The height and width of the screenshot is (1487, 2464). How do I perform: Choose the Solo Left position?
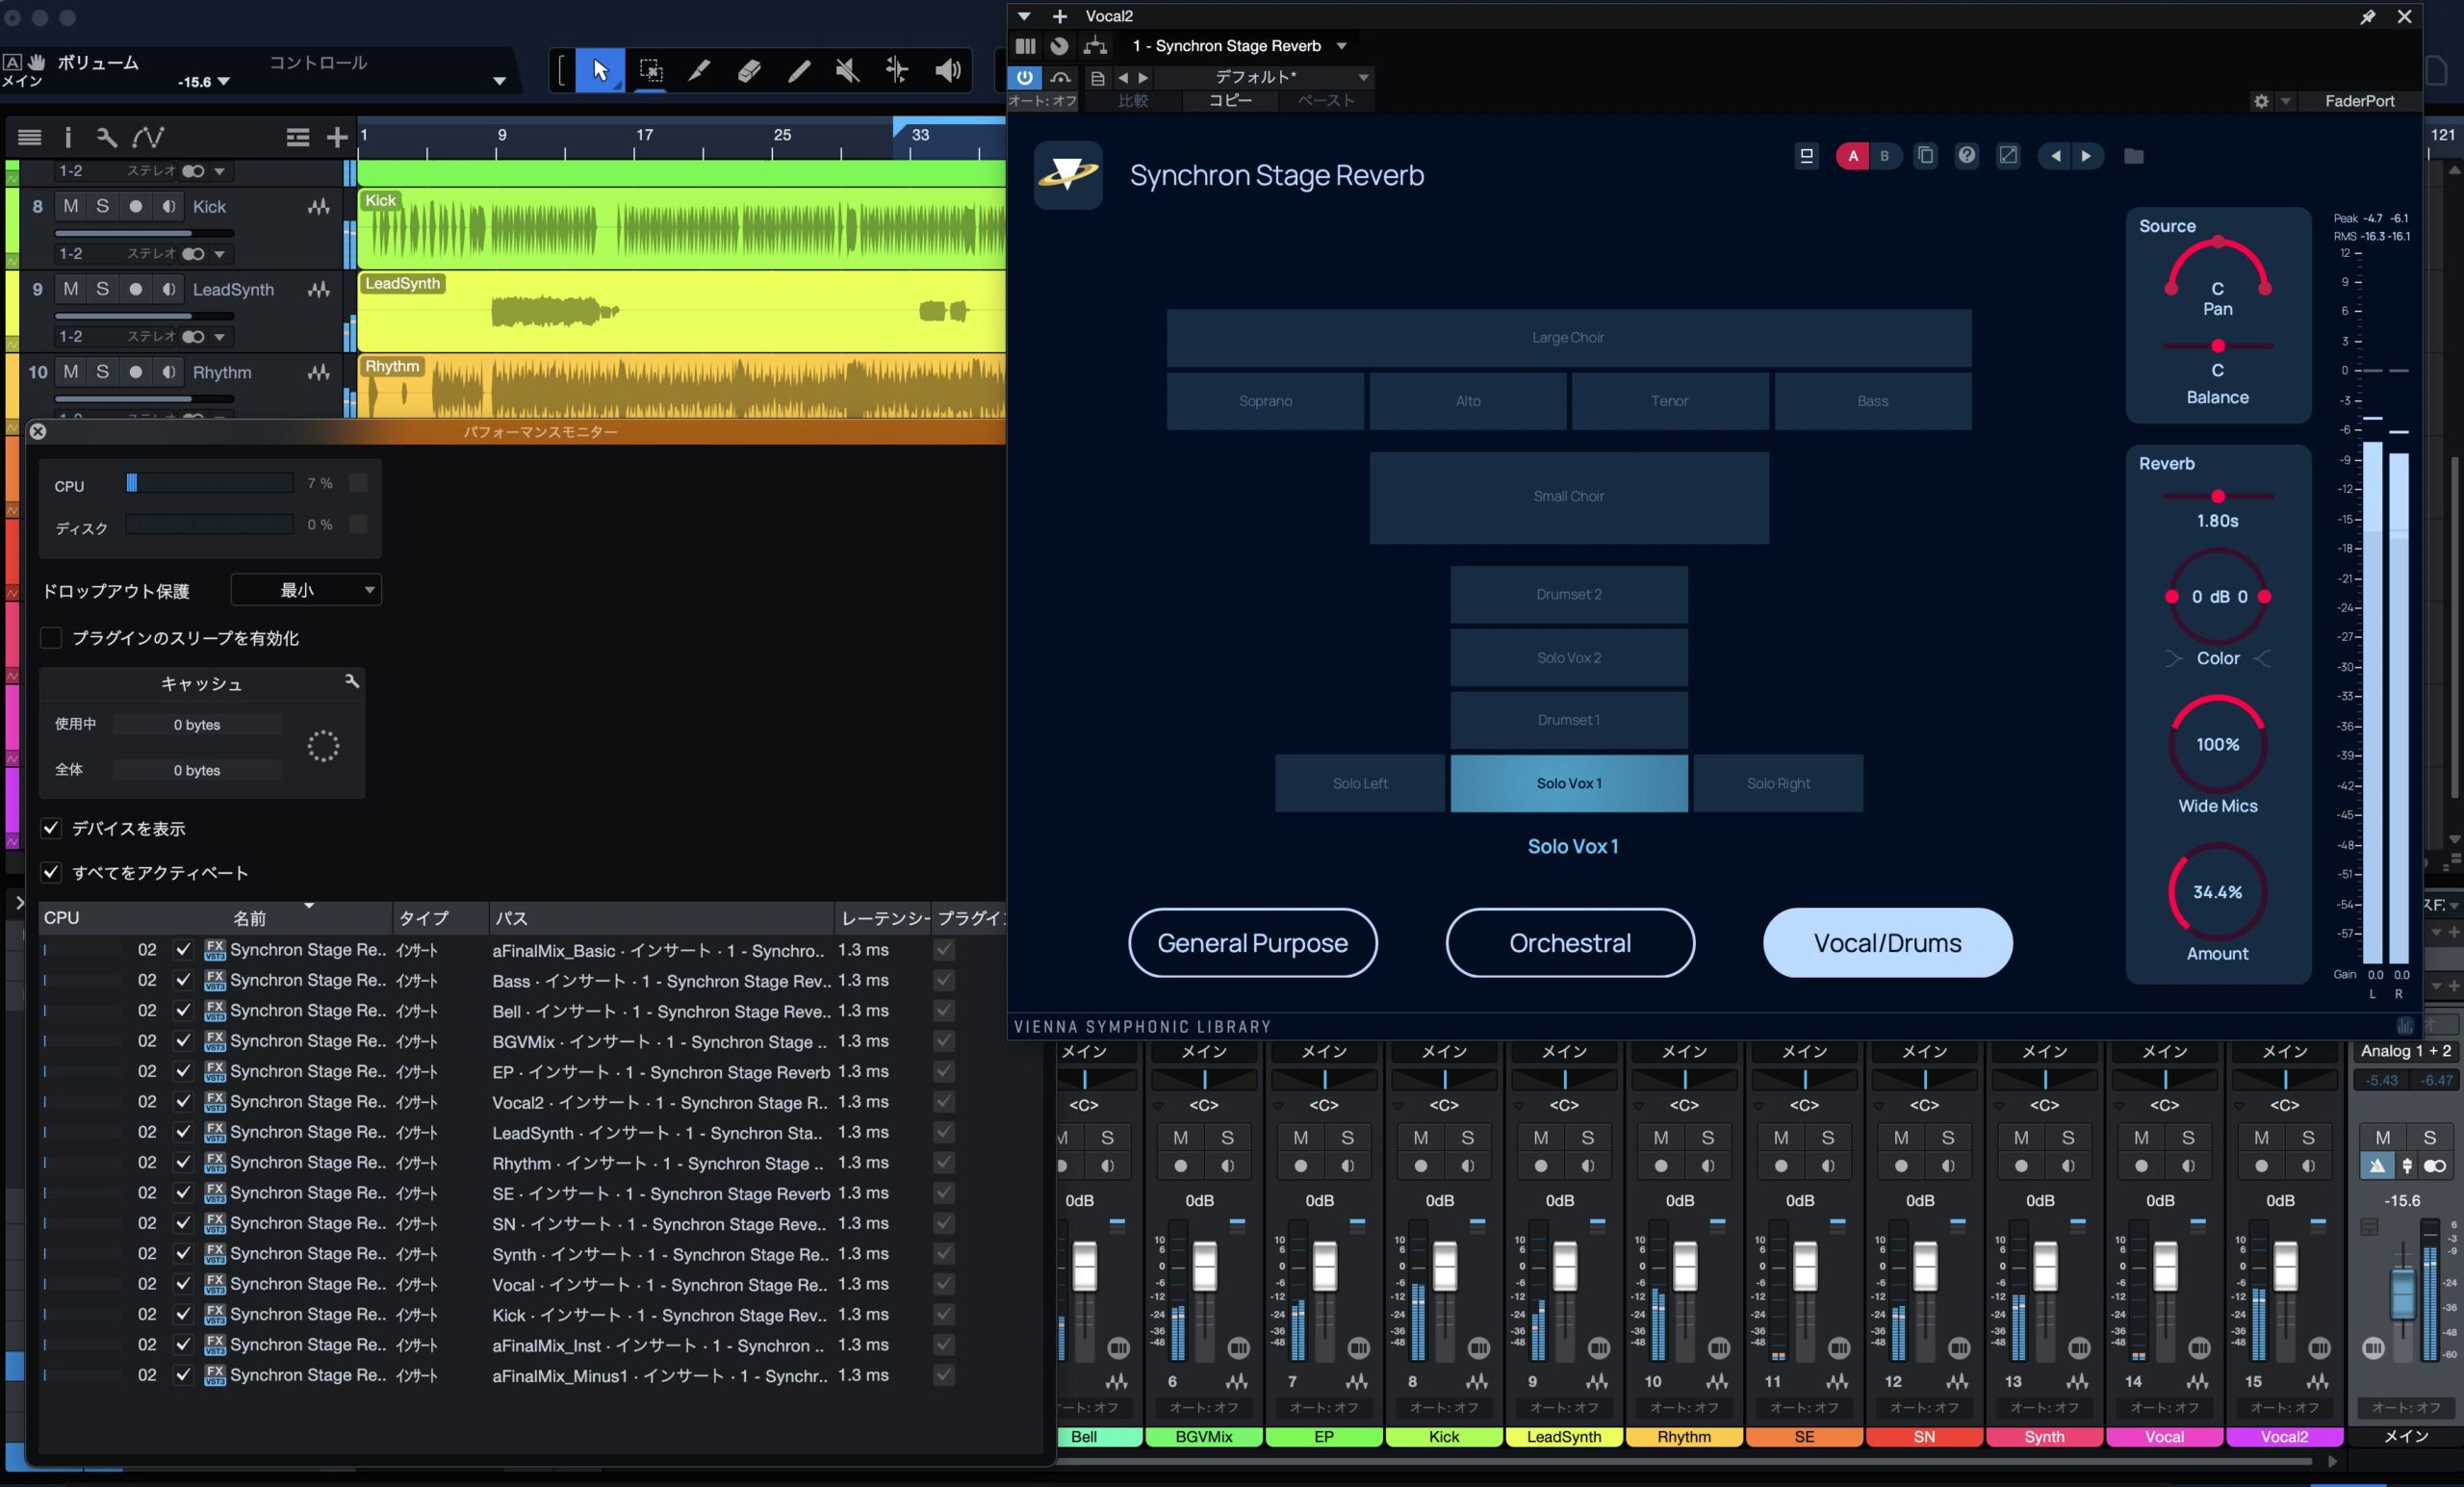[x=1360, y=783]
